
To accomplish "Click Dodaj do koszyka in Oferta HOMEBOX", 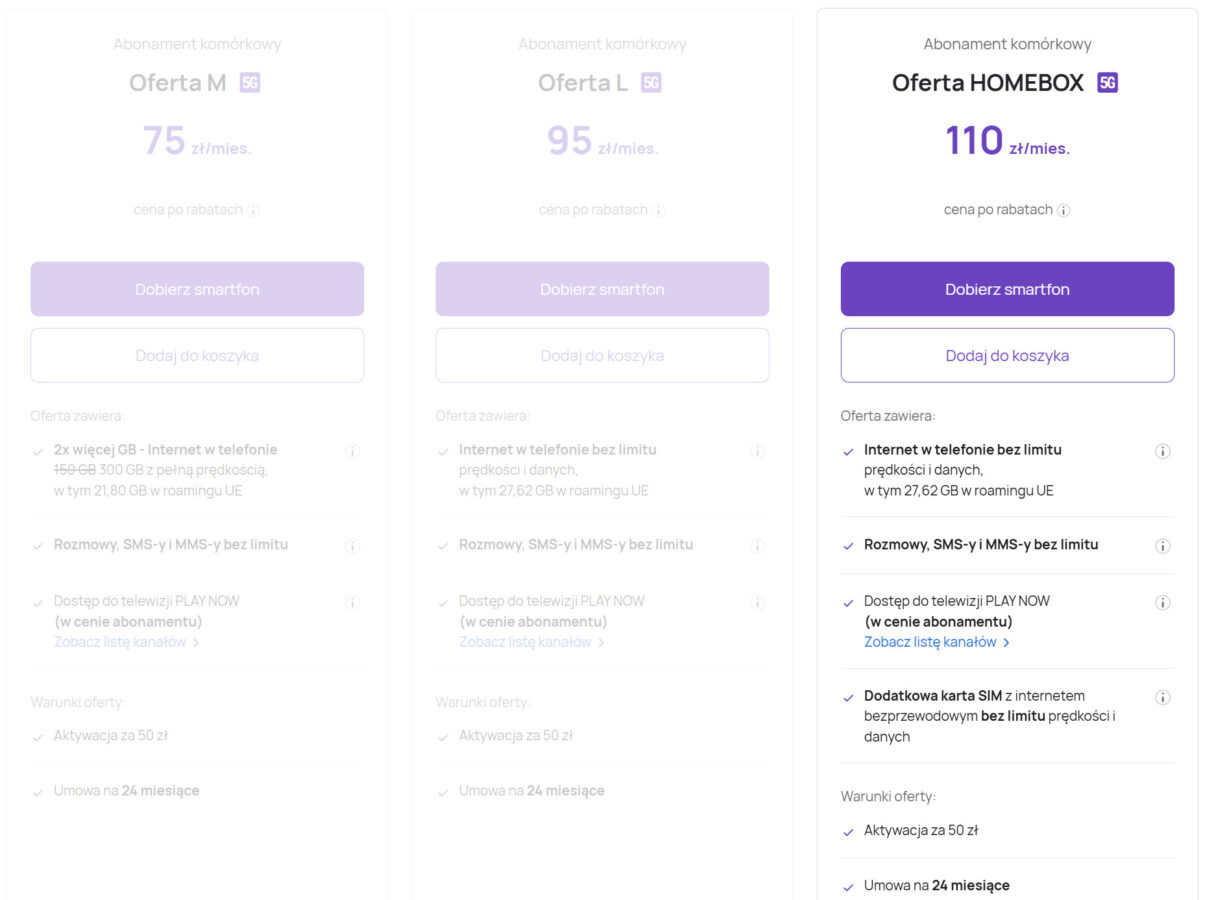I will (1007, 355).
